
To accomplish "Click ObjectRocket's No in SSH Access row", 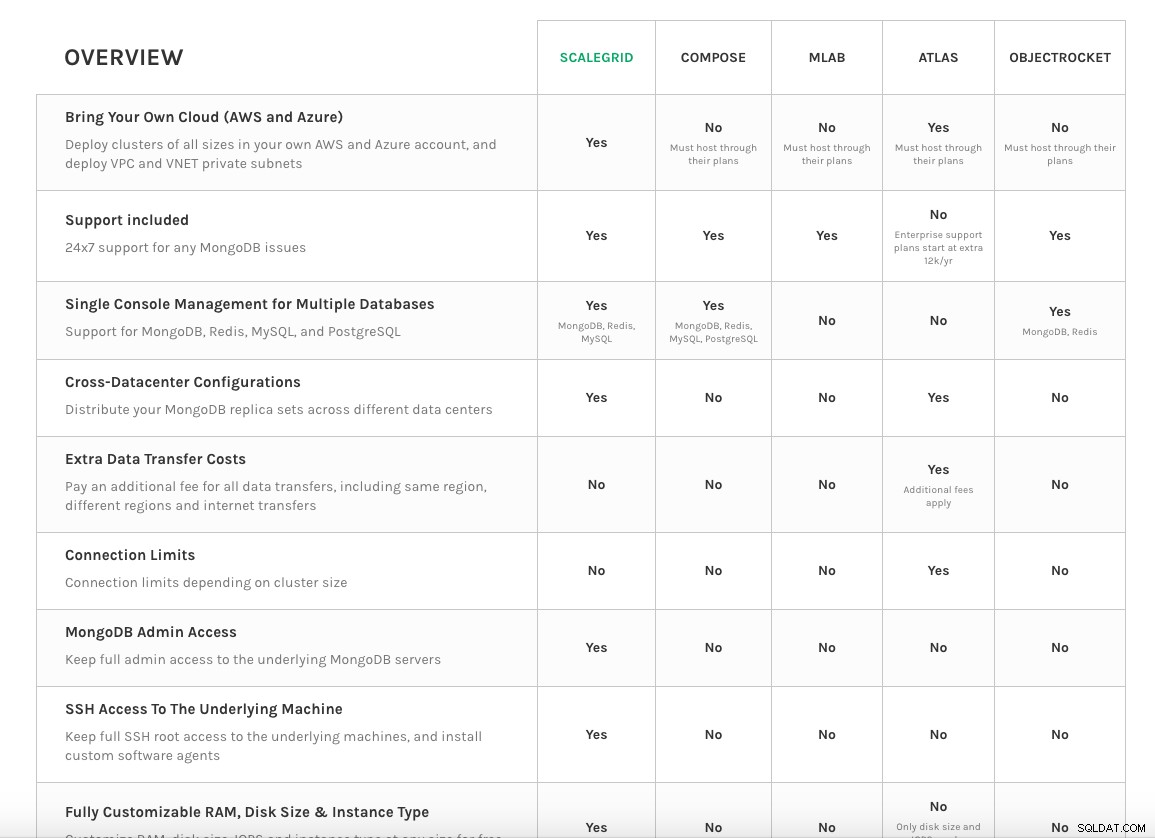I will pyautogui.click(x=1060, y=735).
